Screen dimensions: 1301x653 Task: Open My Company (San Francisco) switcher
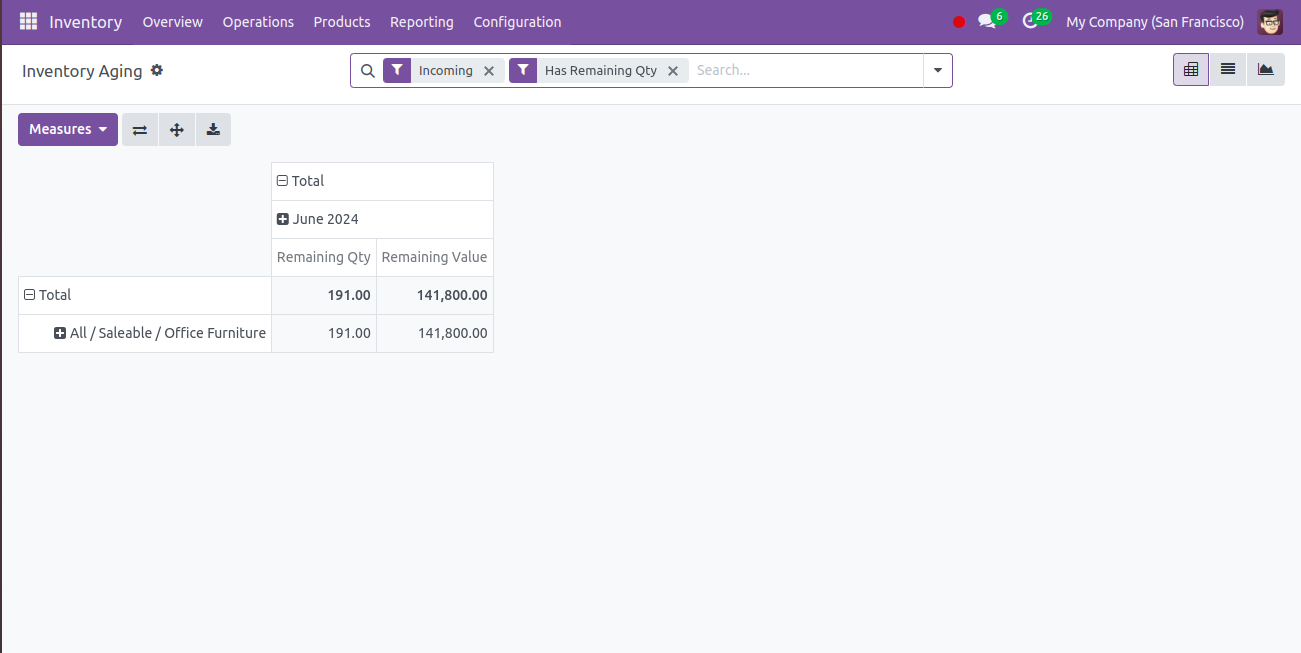pos(1155,22)
